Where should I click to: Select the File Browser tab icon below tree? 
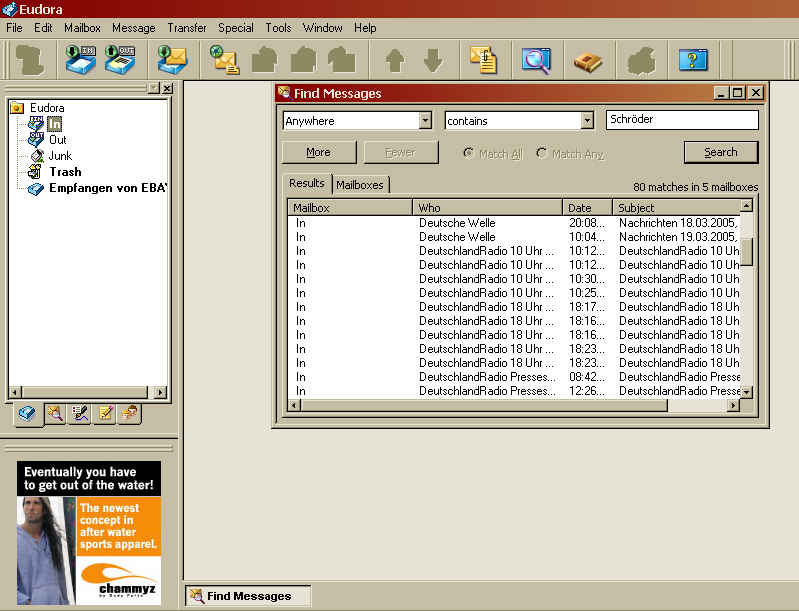click(55, 413)
